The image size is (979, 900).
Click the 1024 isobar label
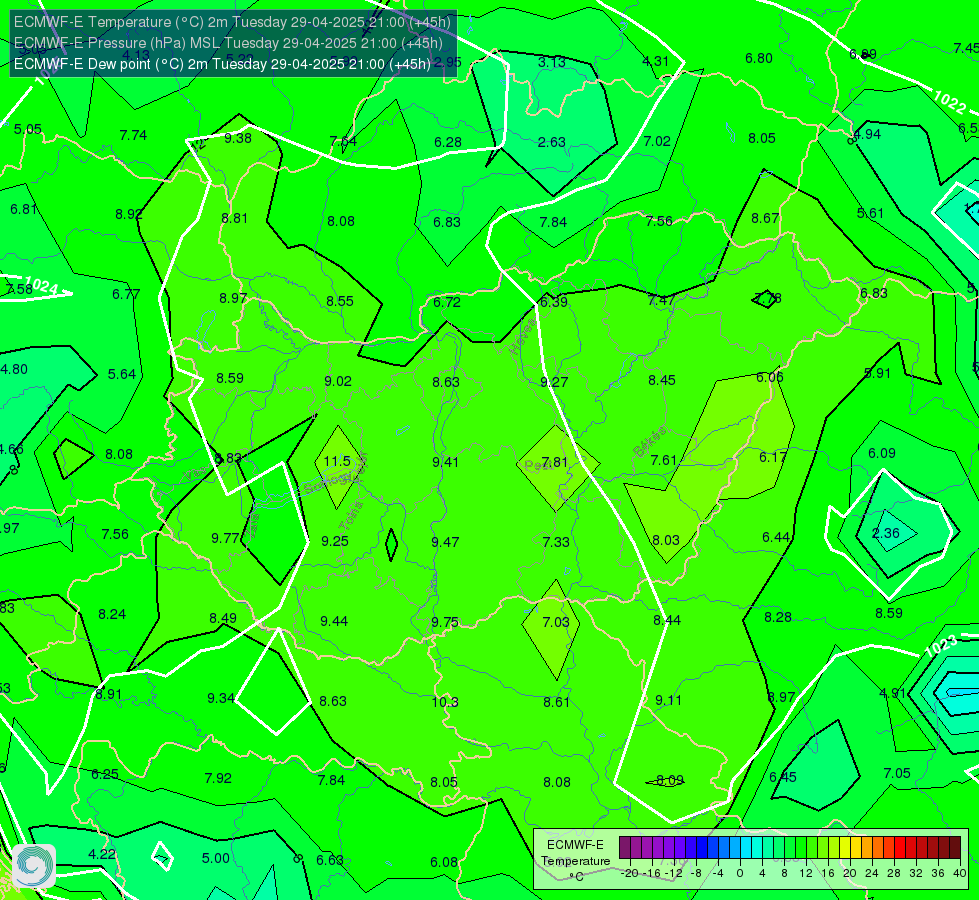point(41,285)
